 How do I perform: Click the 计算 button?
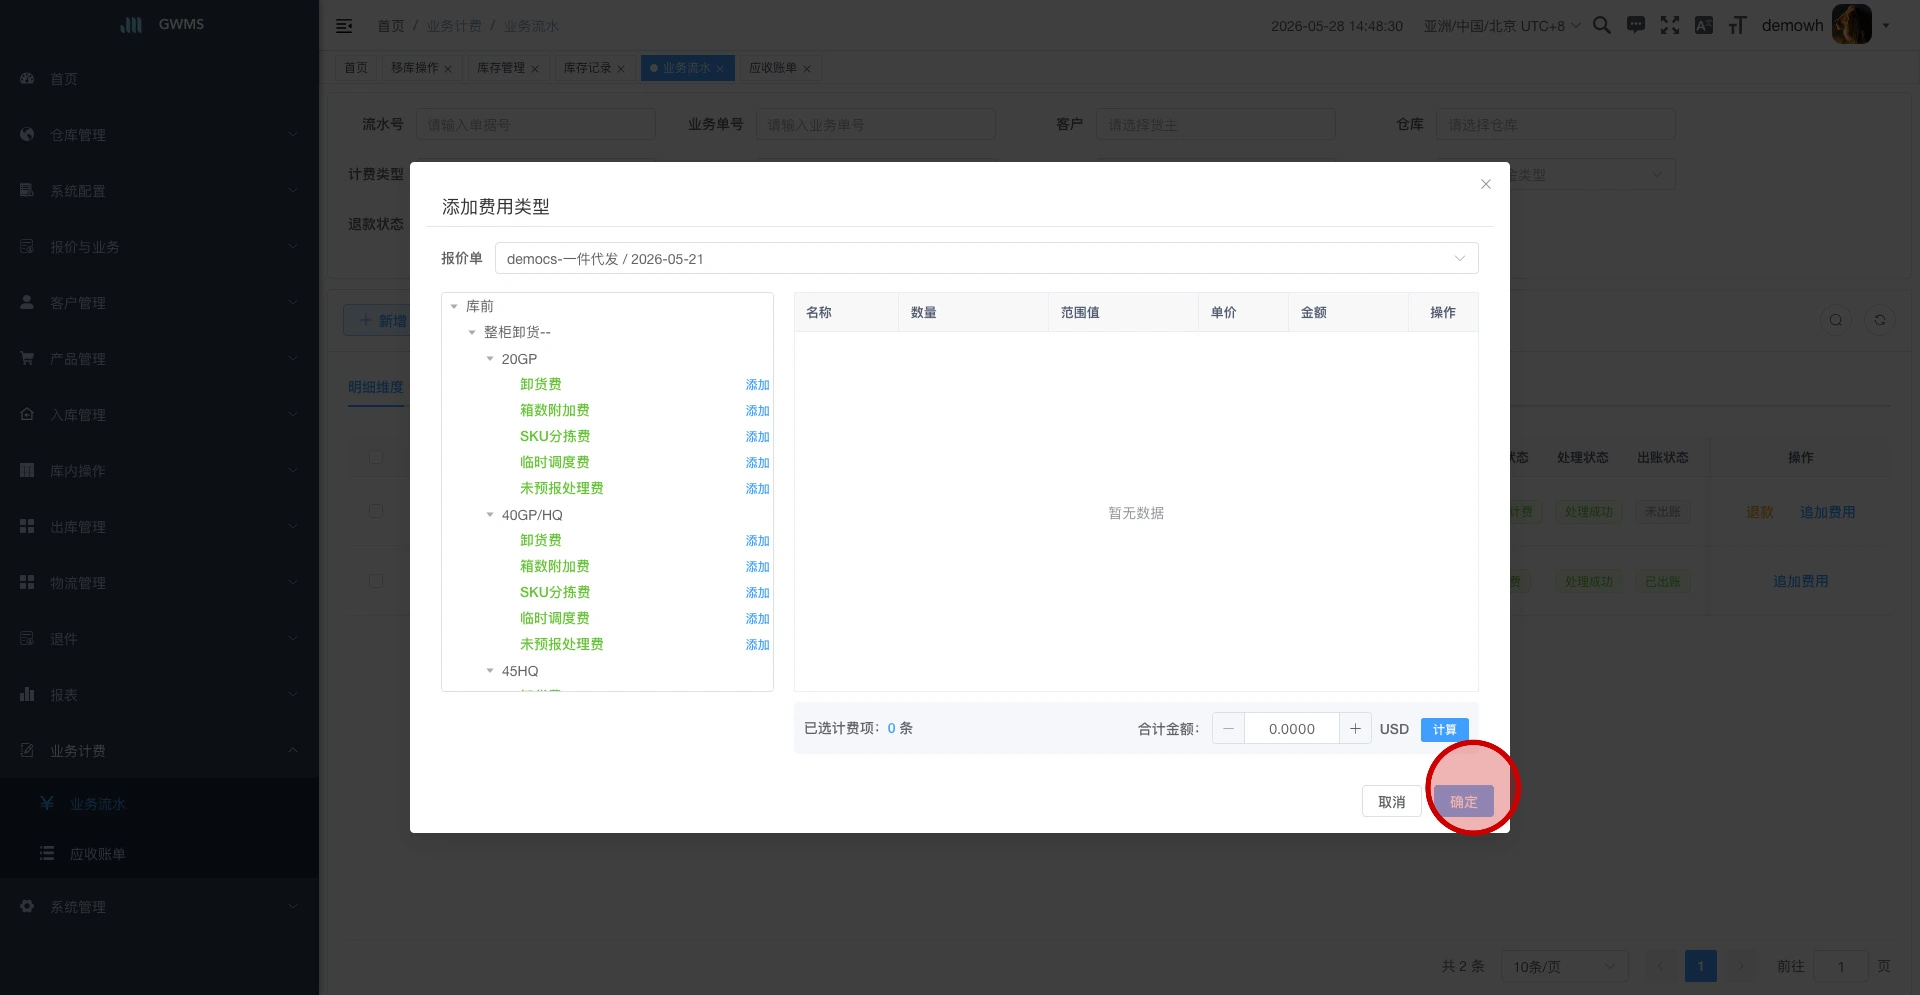pos(1444,729)
